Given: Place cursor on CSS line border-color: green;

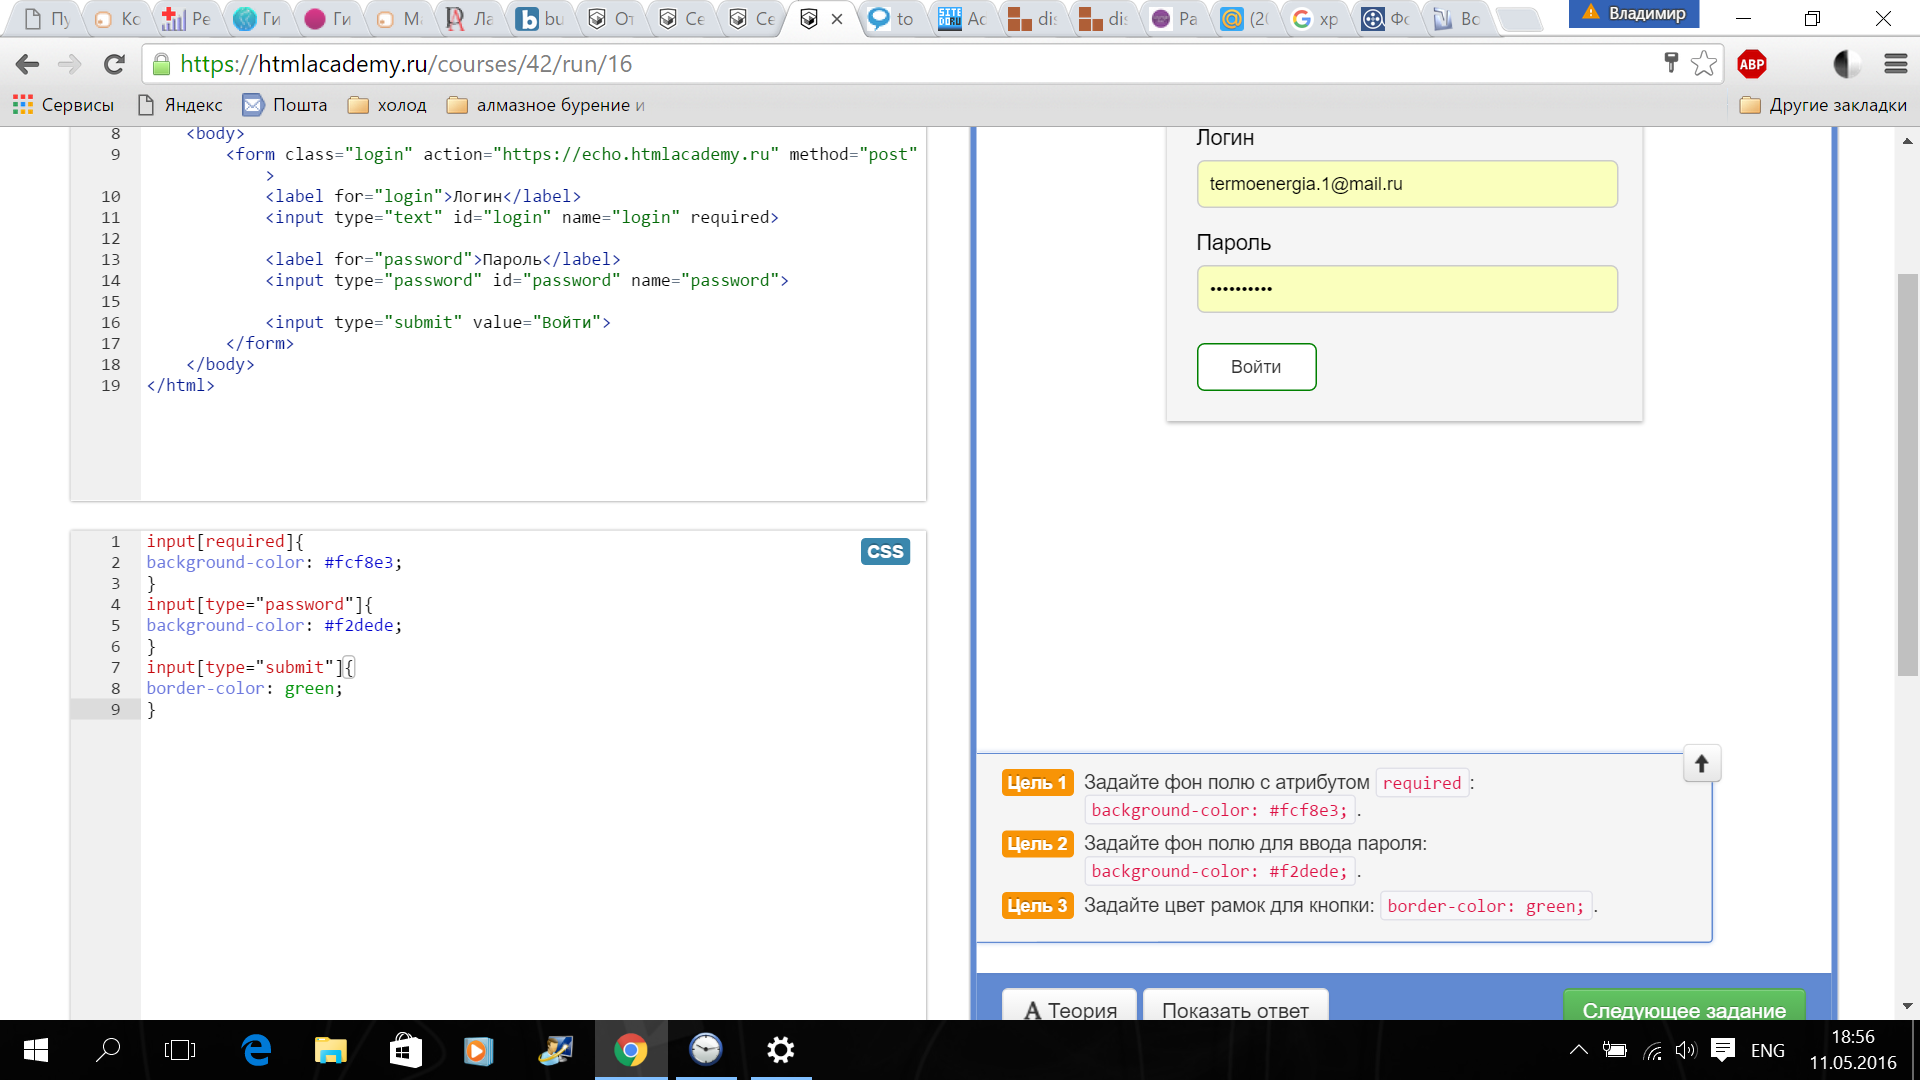Looking at the screenshot, I should click(244, 688).
